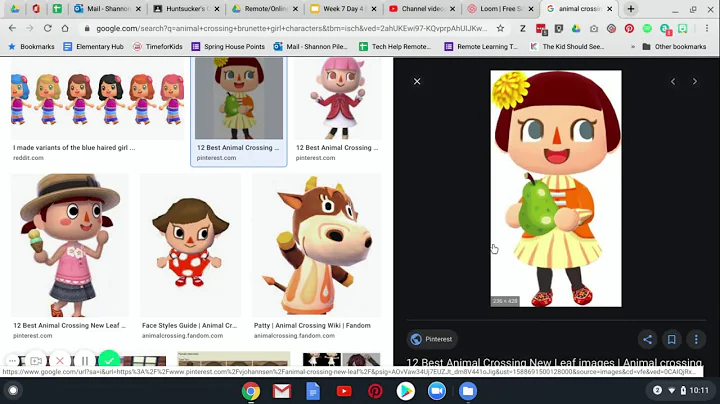Viewport: 720px width, 404px height.
Task: Open The Kid Should See bookmark
Action: (x=567, y=46)
